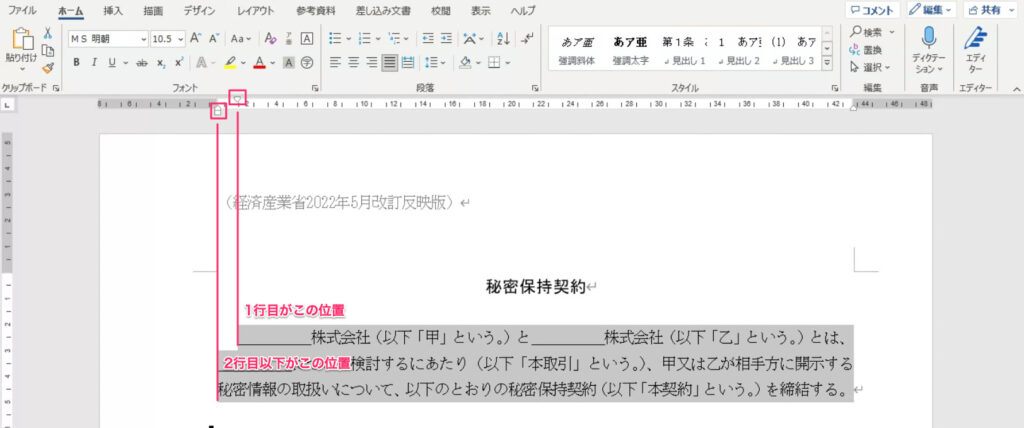Open the 選択 (Select) dropdown
The image size is (1024, 428).
tap(871, 67)
